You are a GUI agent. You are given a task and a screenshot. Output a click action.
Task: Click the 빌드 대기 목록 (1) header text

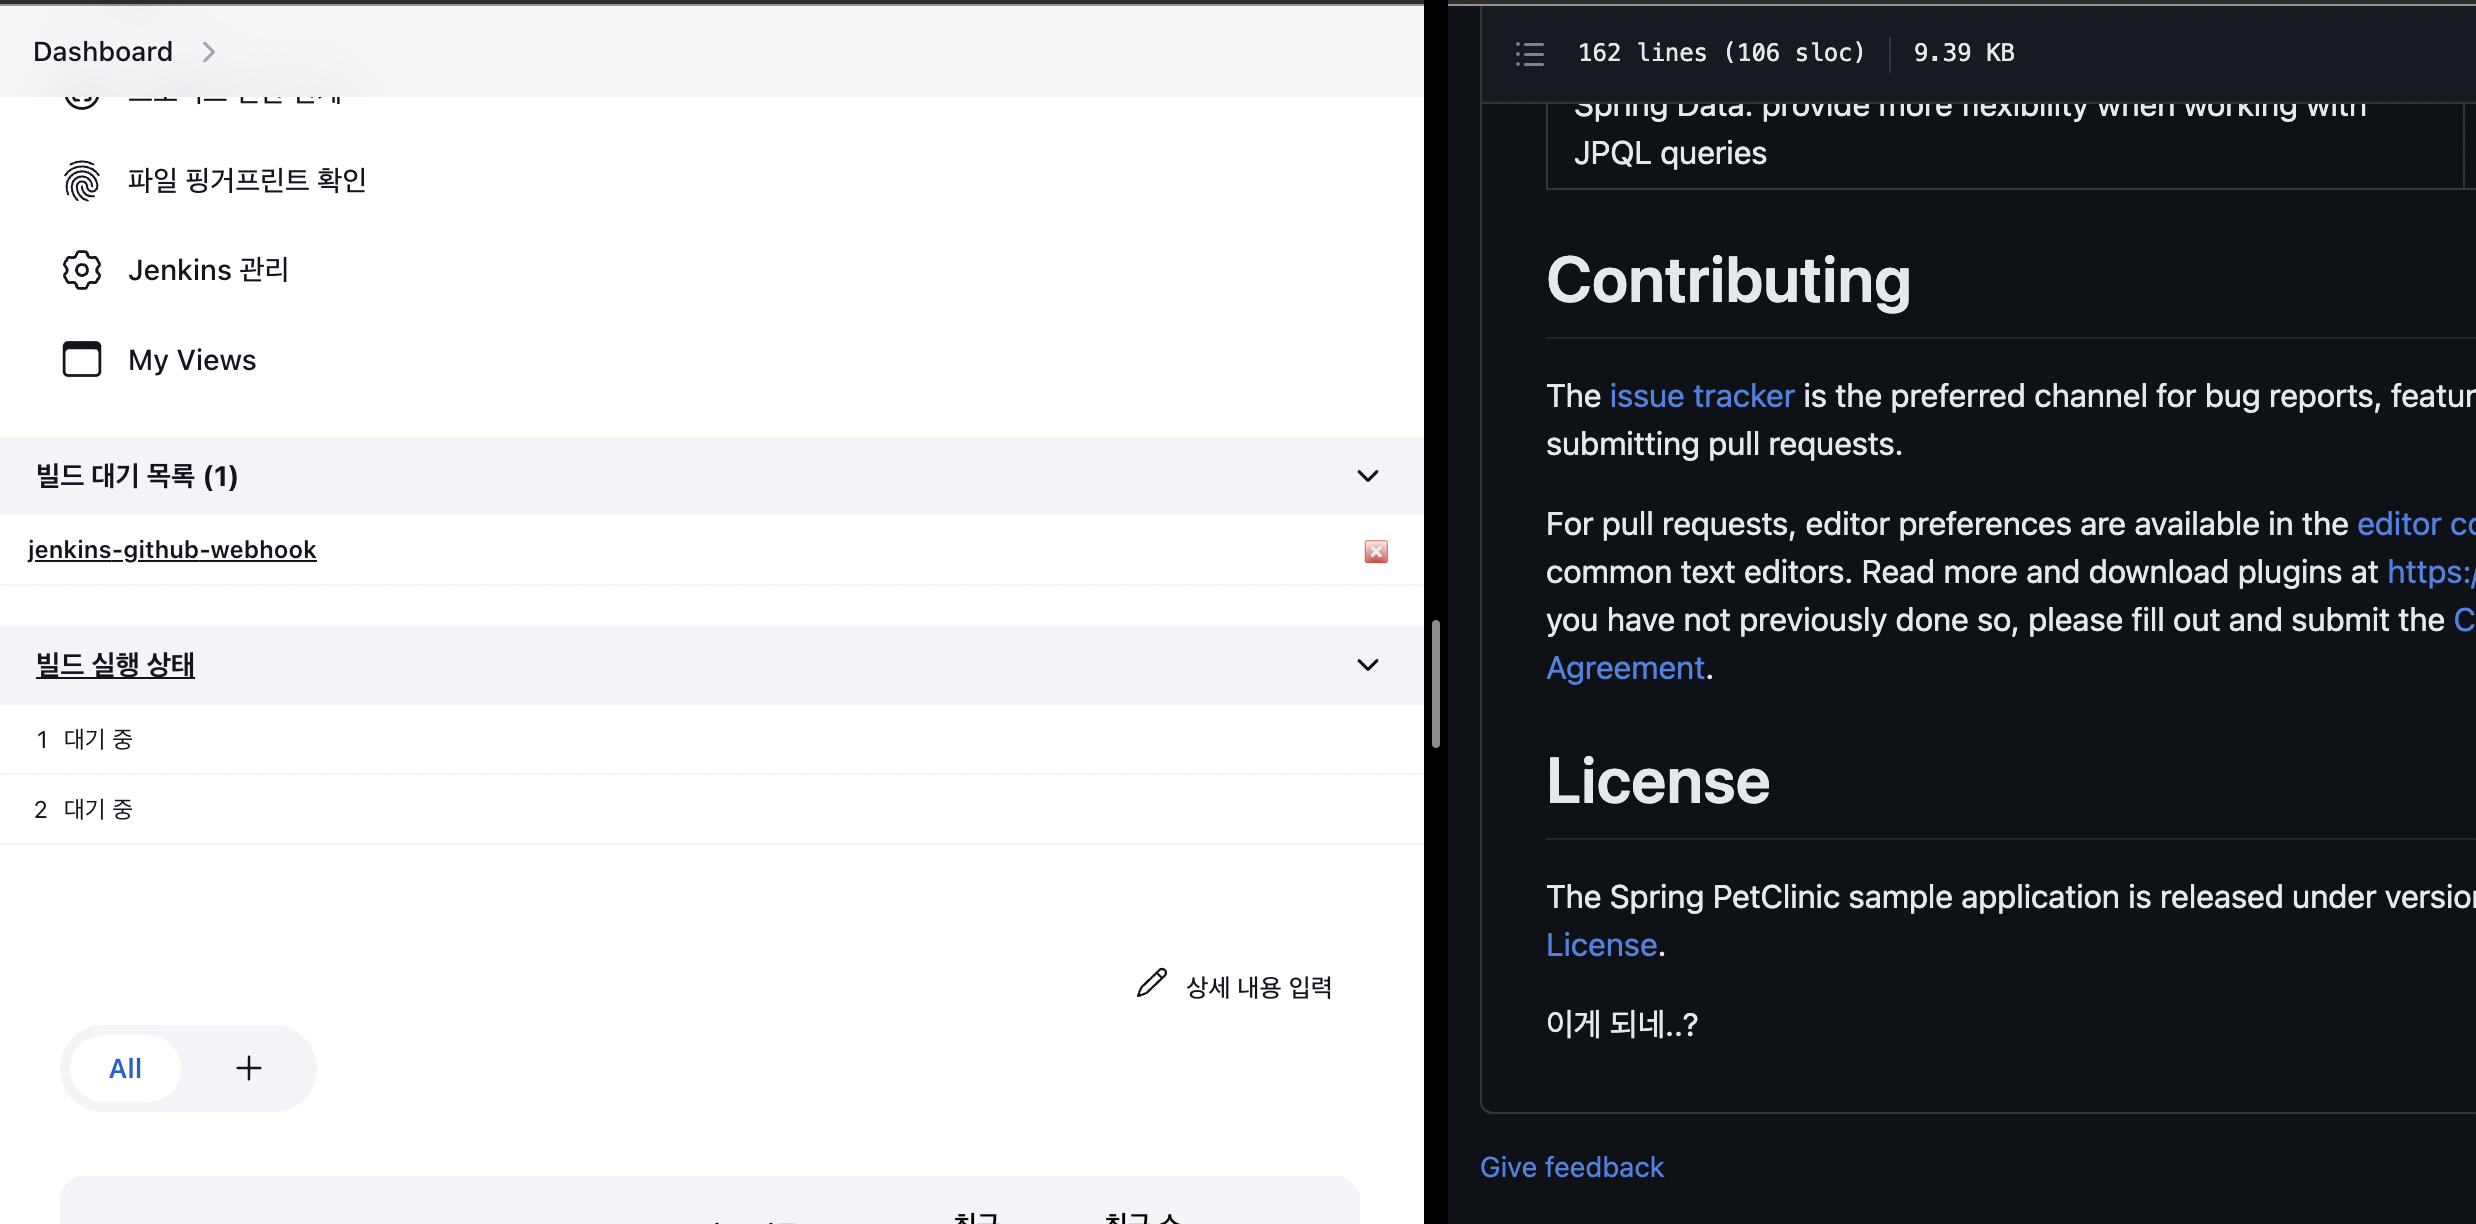(x=137, y=476)
